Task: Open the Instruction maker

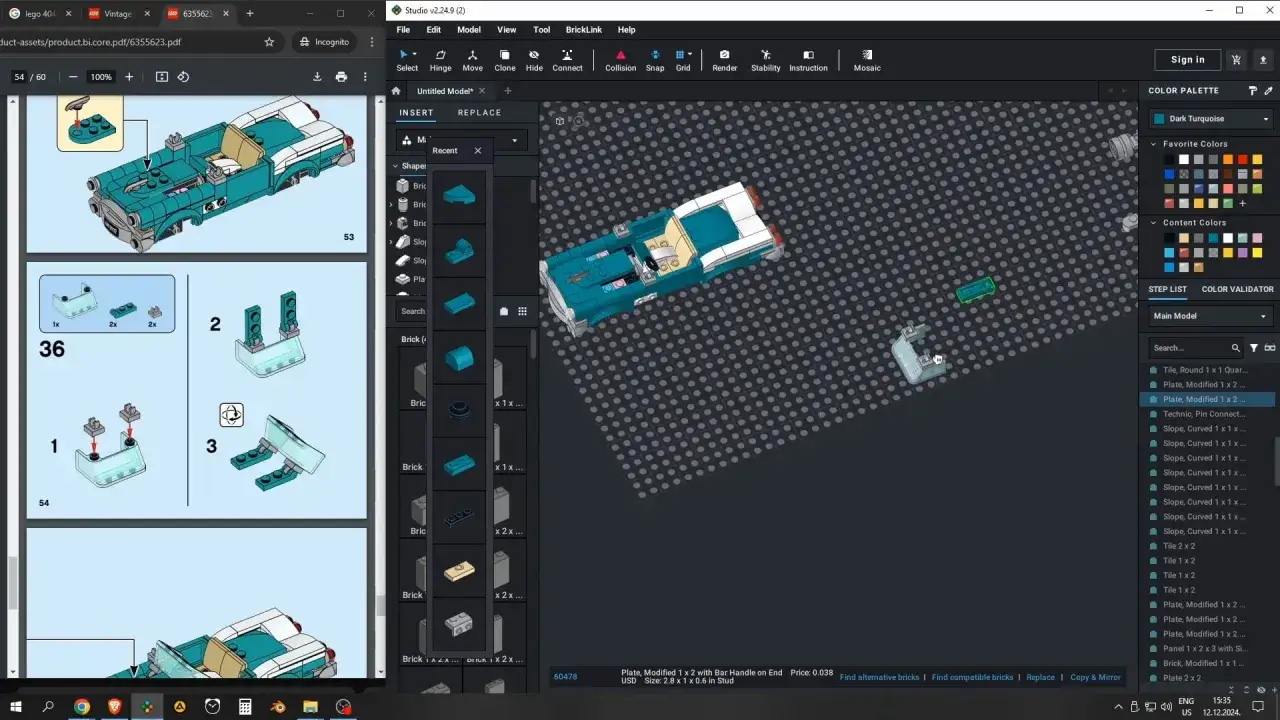Action: click(x=808, y=61)
